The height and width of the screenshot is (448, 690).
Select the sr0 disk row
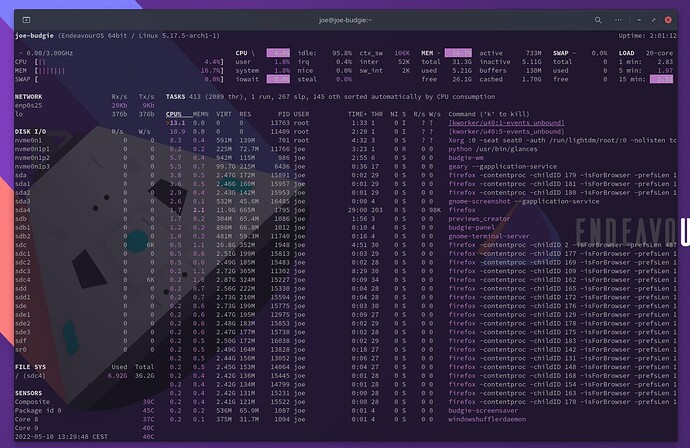[x=84, y=349]
